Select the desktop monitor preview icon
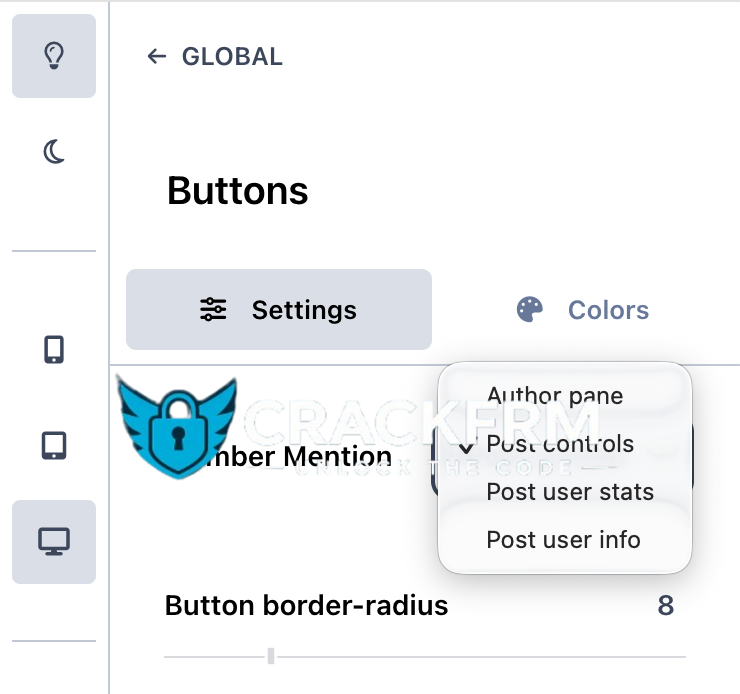This screenshot has height=694, width=740. coord(54,541)
